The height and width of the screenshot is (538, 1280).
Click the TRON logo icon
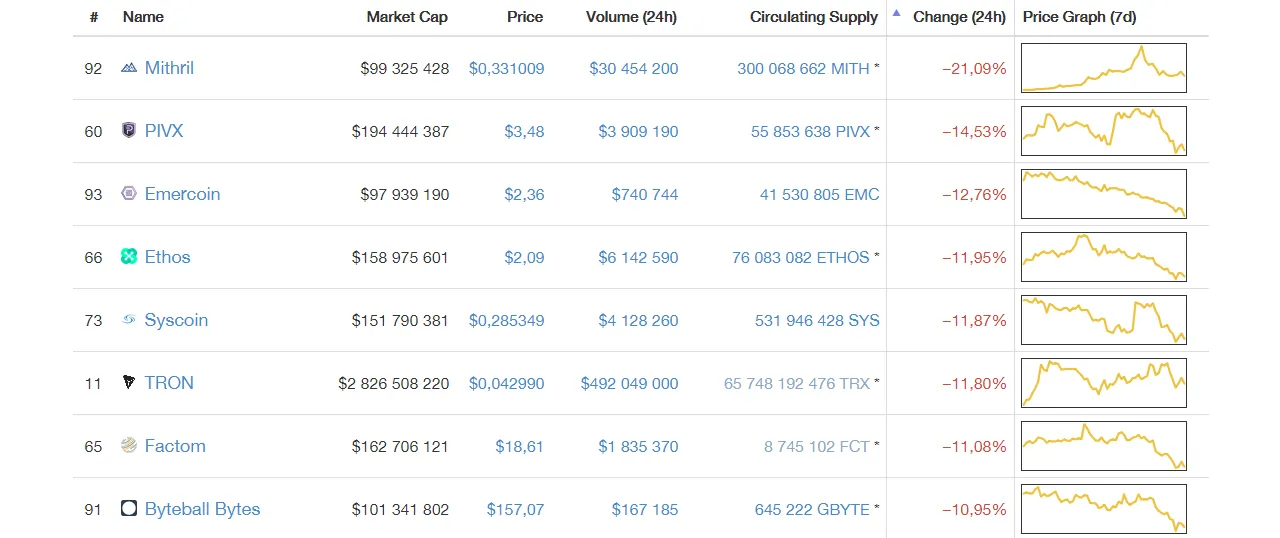[128, 383]
